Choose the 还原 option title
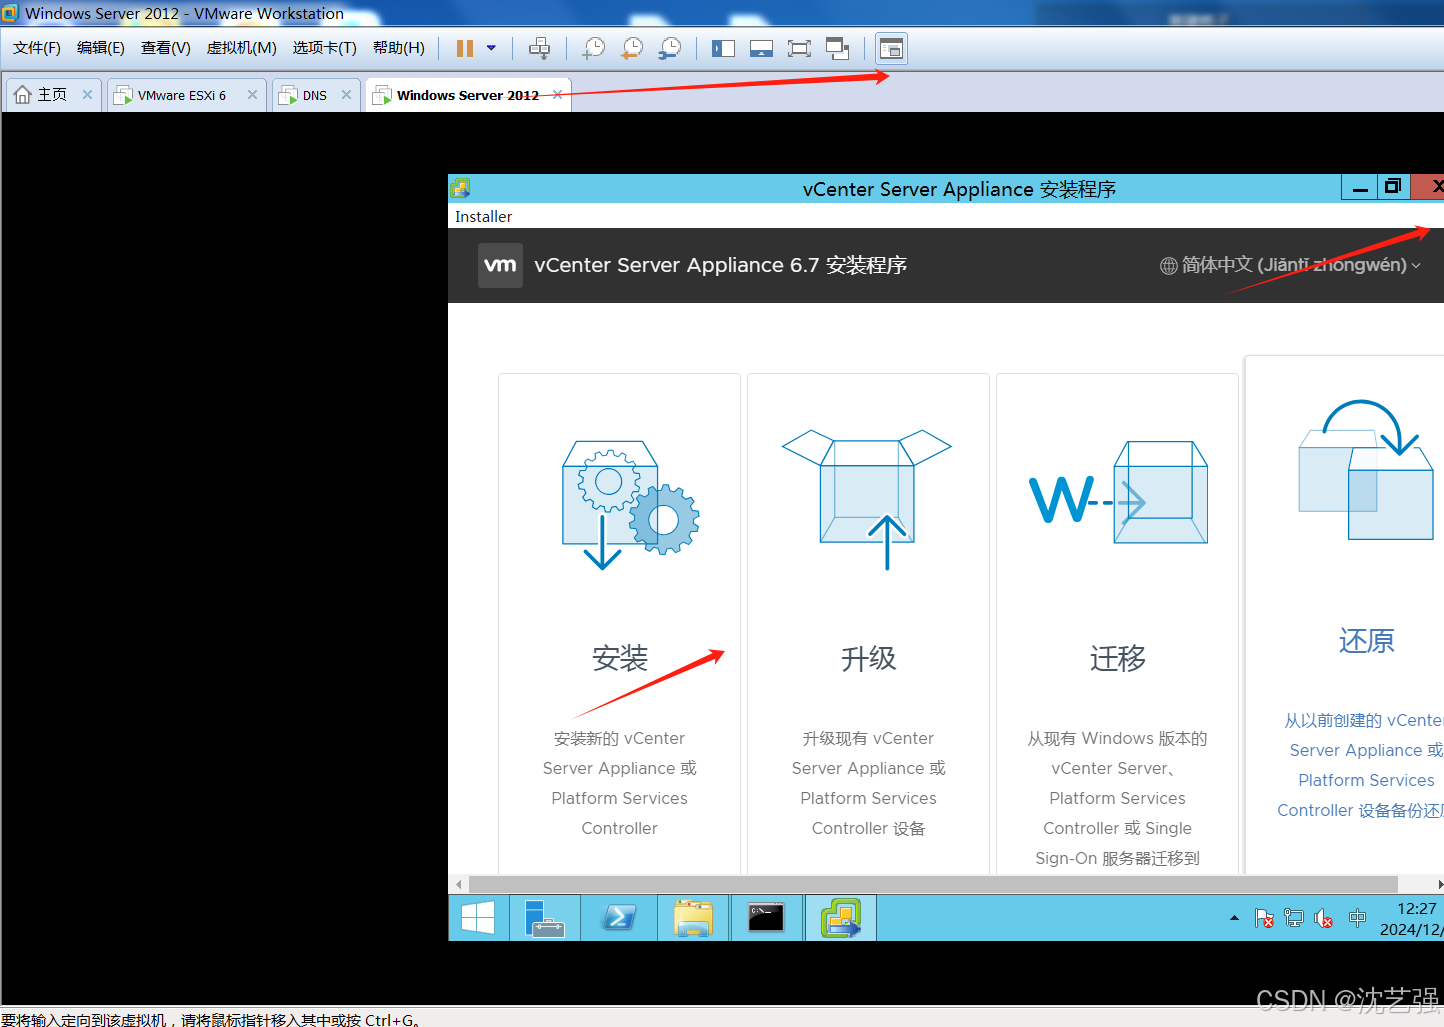The height and width of the screenshot is (1027, 1444). (x=1367, y=641)
